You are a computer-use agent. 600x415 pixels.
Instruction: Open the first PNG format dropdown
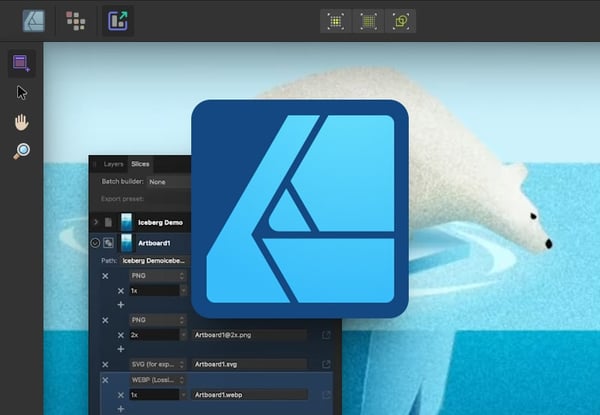click(x=158, y=276)
